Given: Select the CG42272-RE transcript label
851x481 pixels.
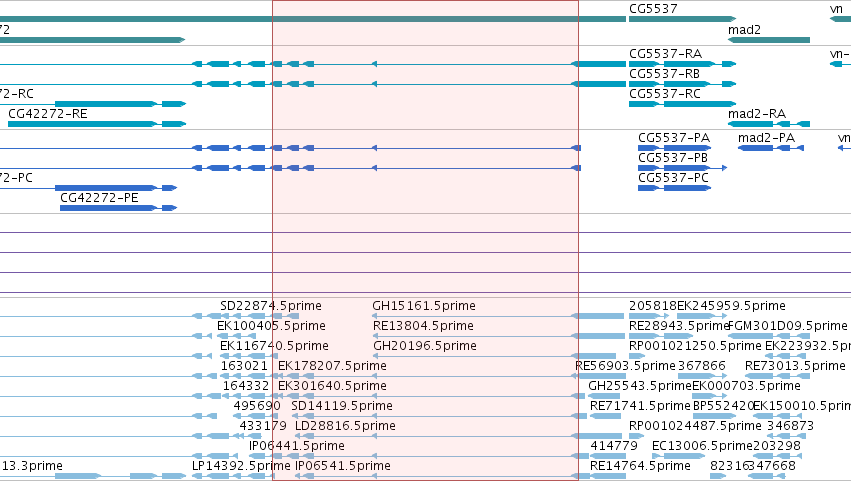Looking at the screenshot, I should 48,114.
